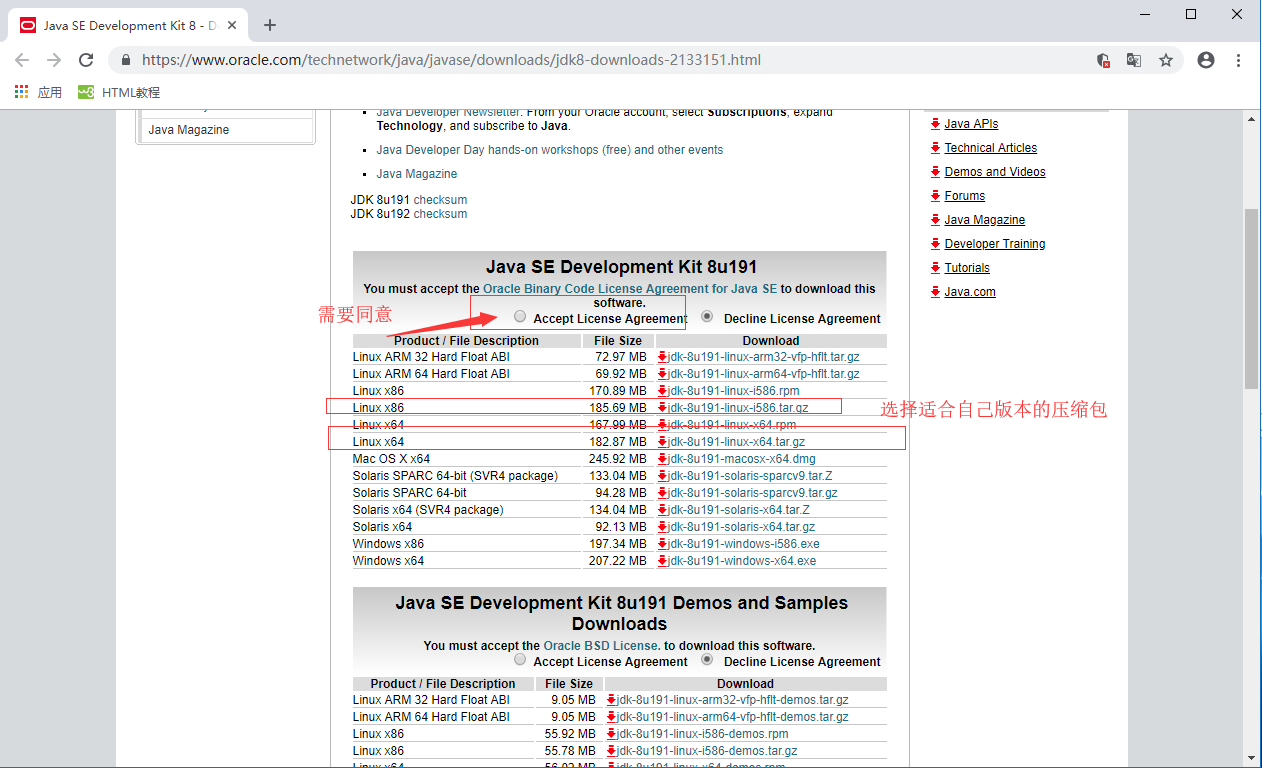Download jdk-8u191-solaris-x64.tar.Z
The height and width of the screenshot is (768, 1262).
point(739,510)
